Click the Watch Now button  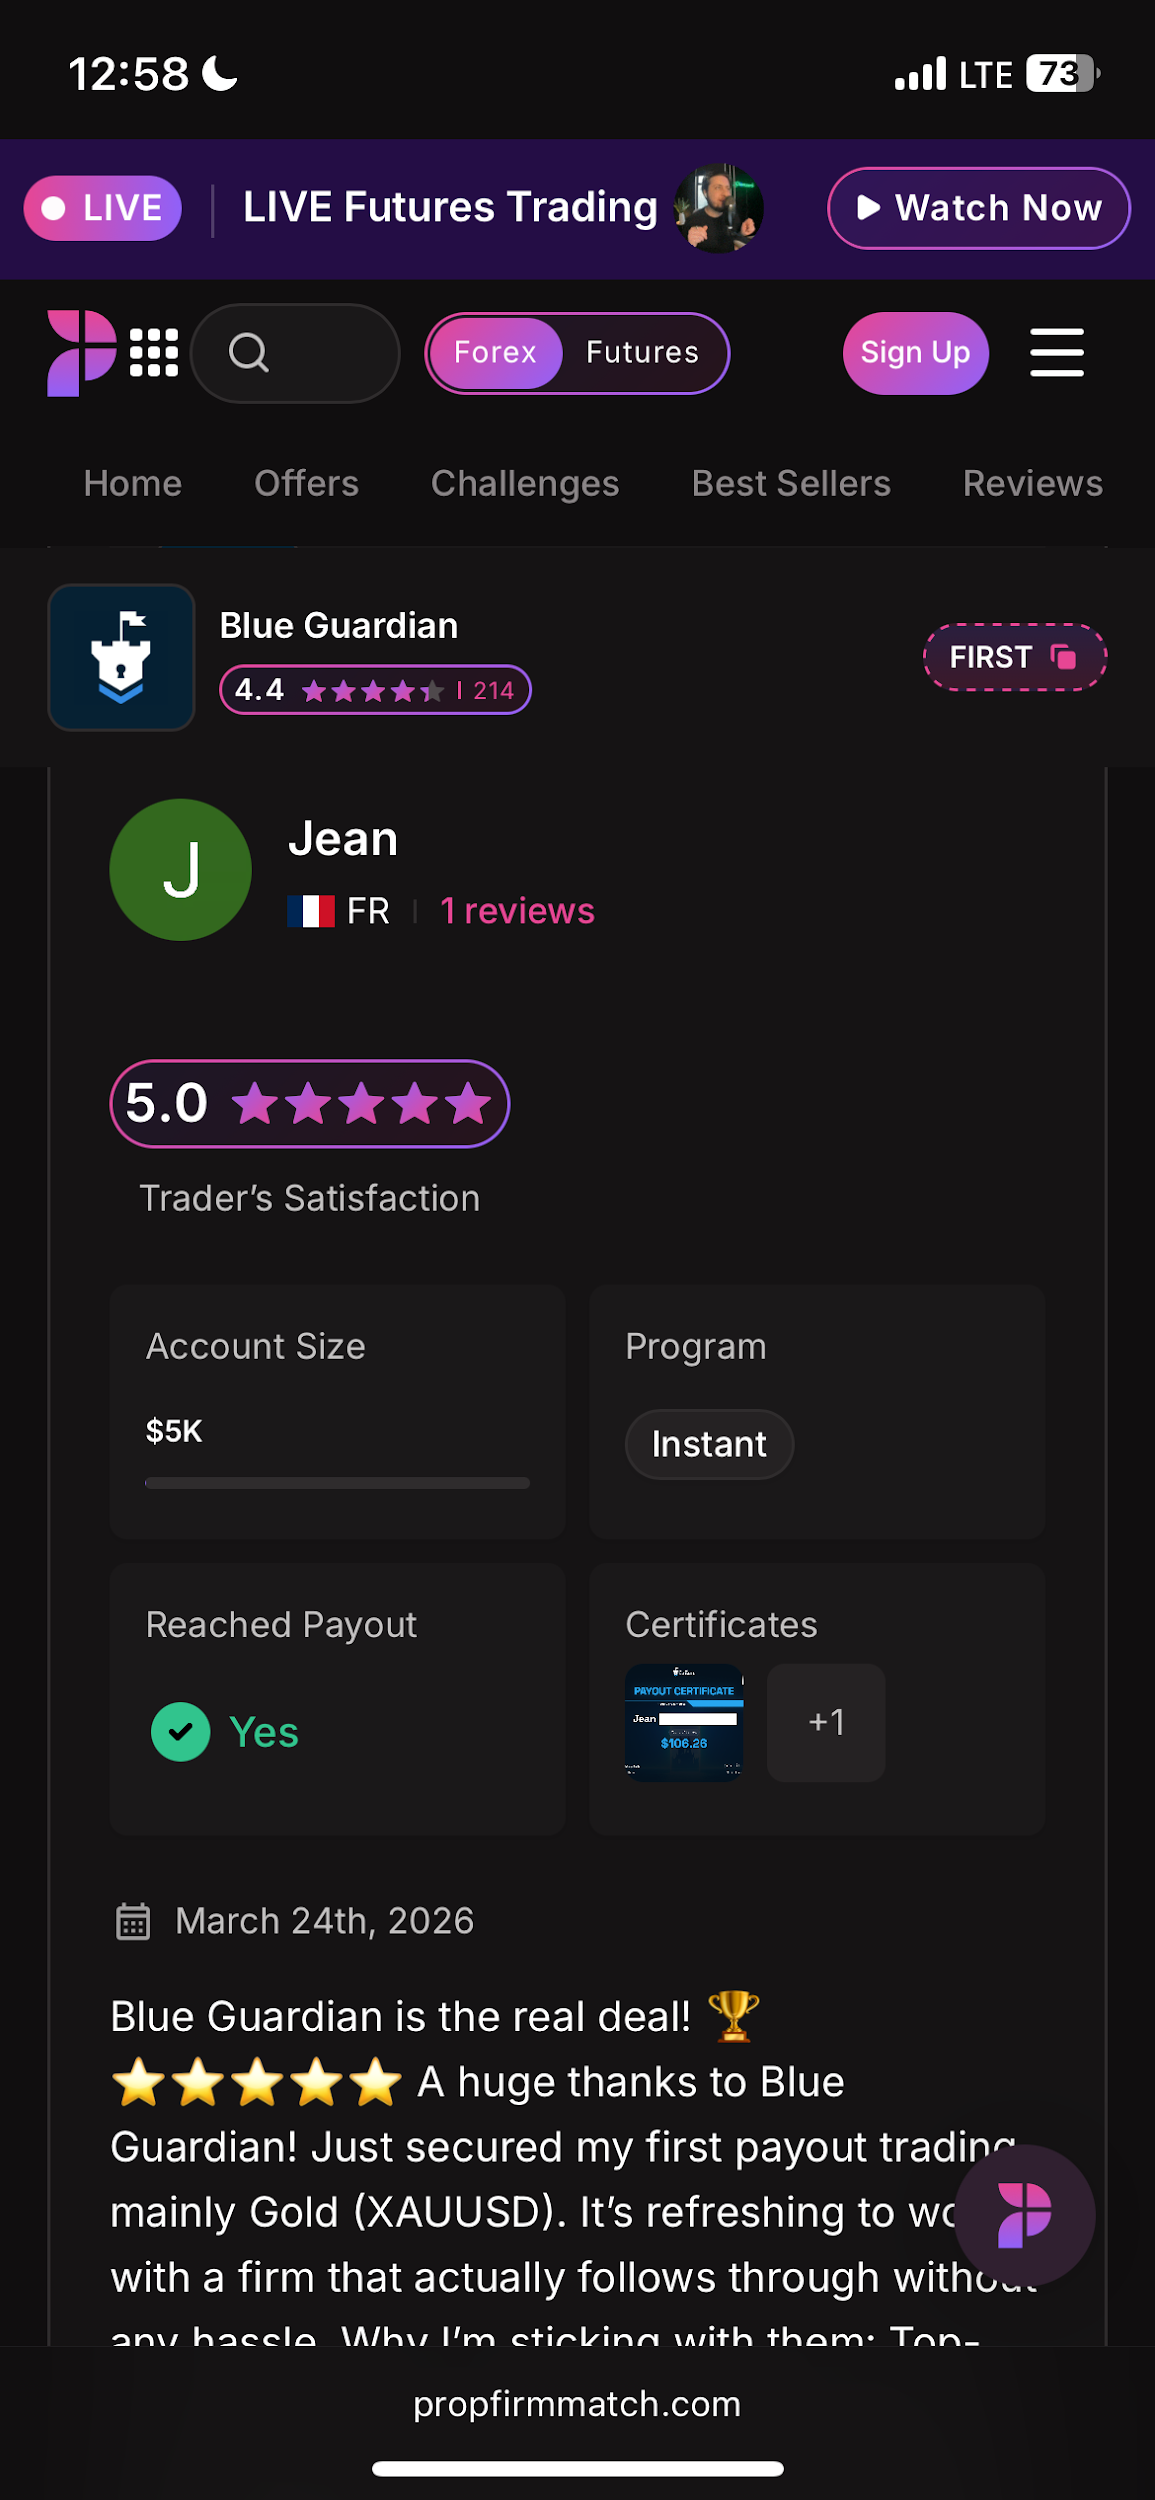click(x=978, y=208)
